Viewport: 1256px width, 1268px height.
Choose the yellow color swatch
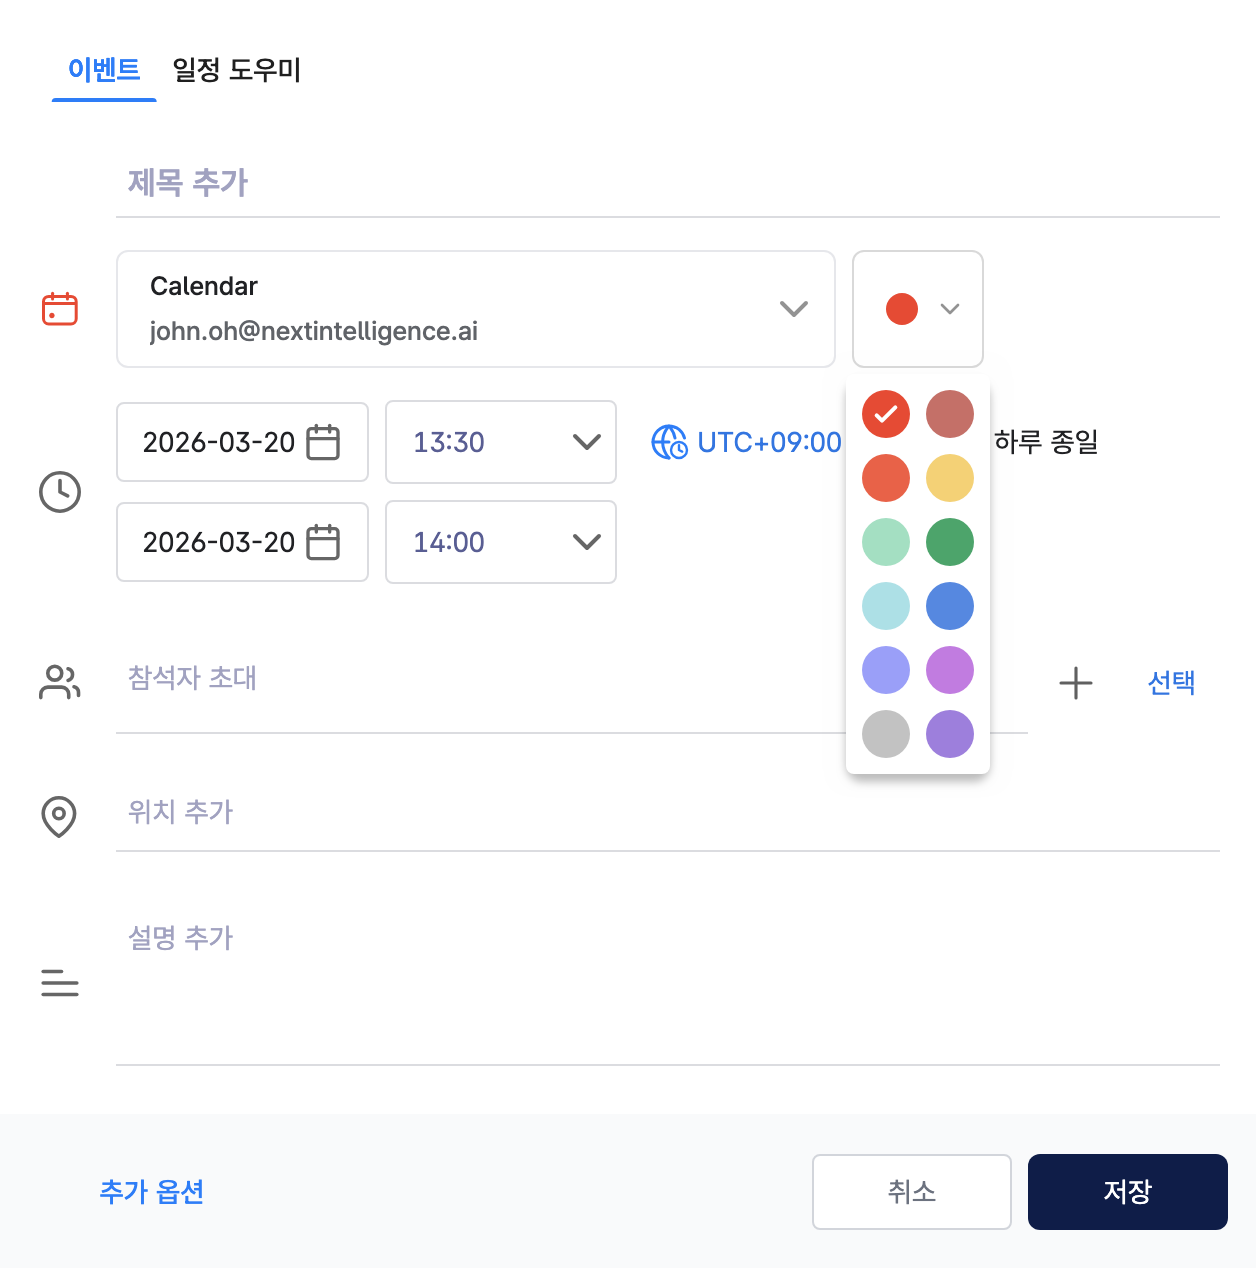950,478
